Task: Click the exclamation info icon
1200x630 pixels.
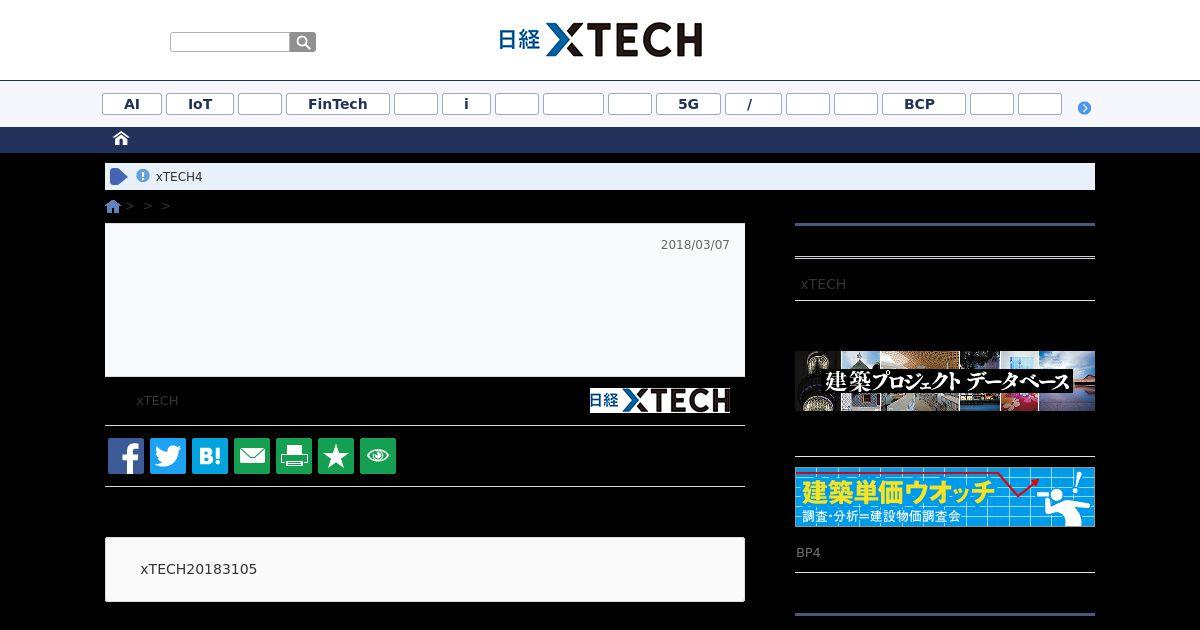Action: (143, 176)
